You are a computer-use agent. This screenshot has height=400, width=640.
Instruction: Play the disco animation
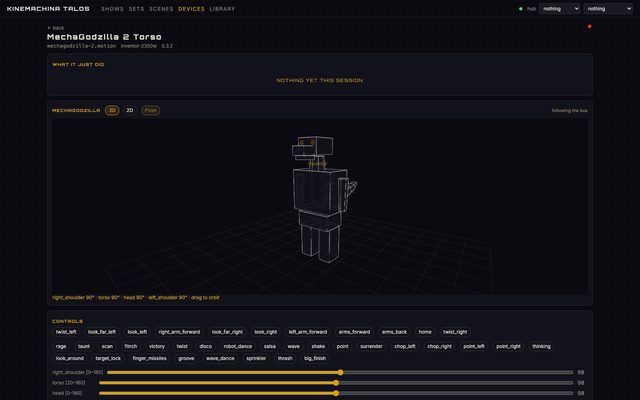[205, 346]
